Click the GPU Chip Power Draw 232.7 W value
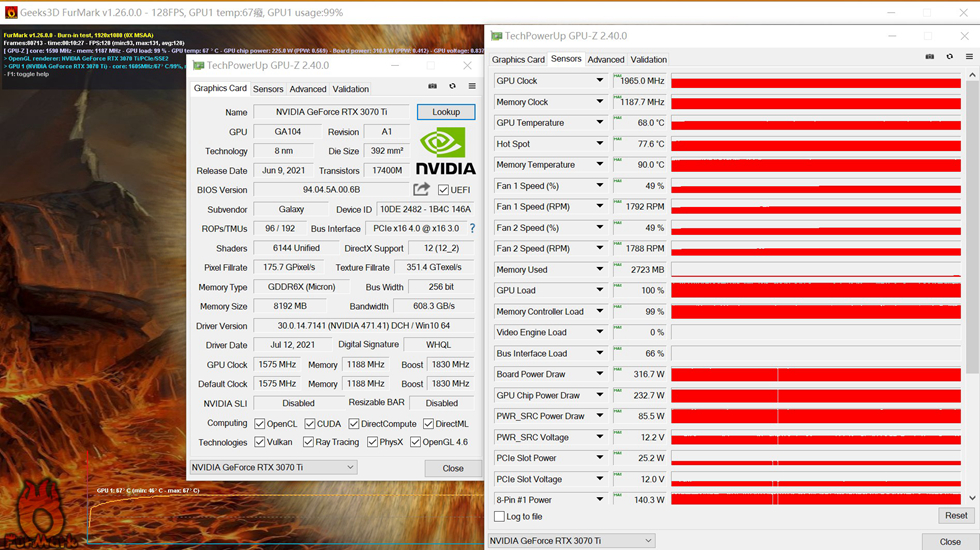Image resolution: width=980 pixels, height=550 pixels. [640, 395]
